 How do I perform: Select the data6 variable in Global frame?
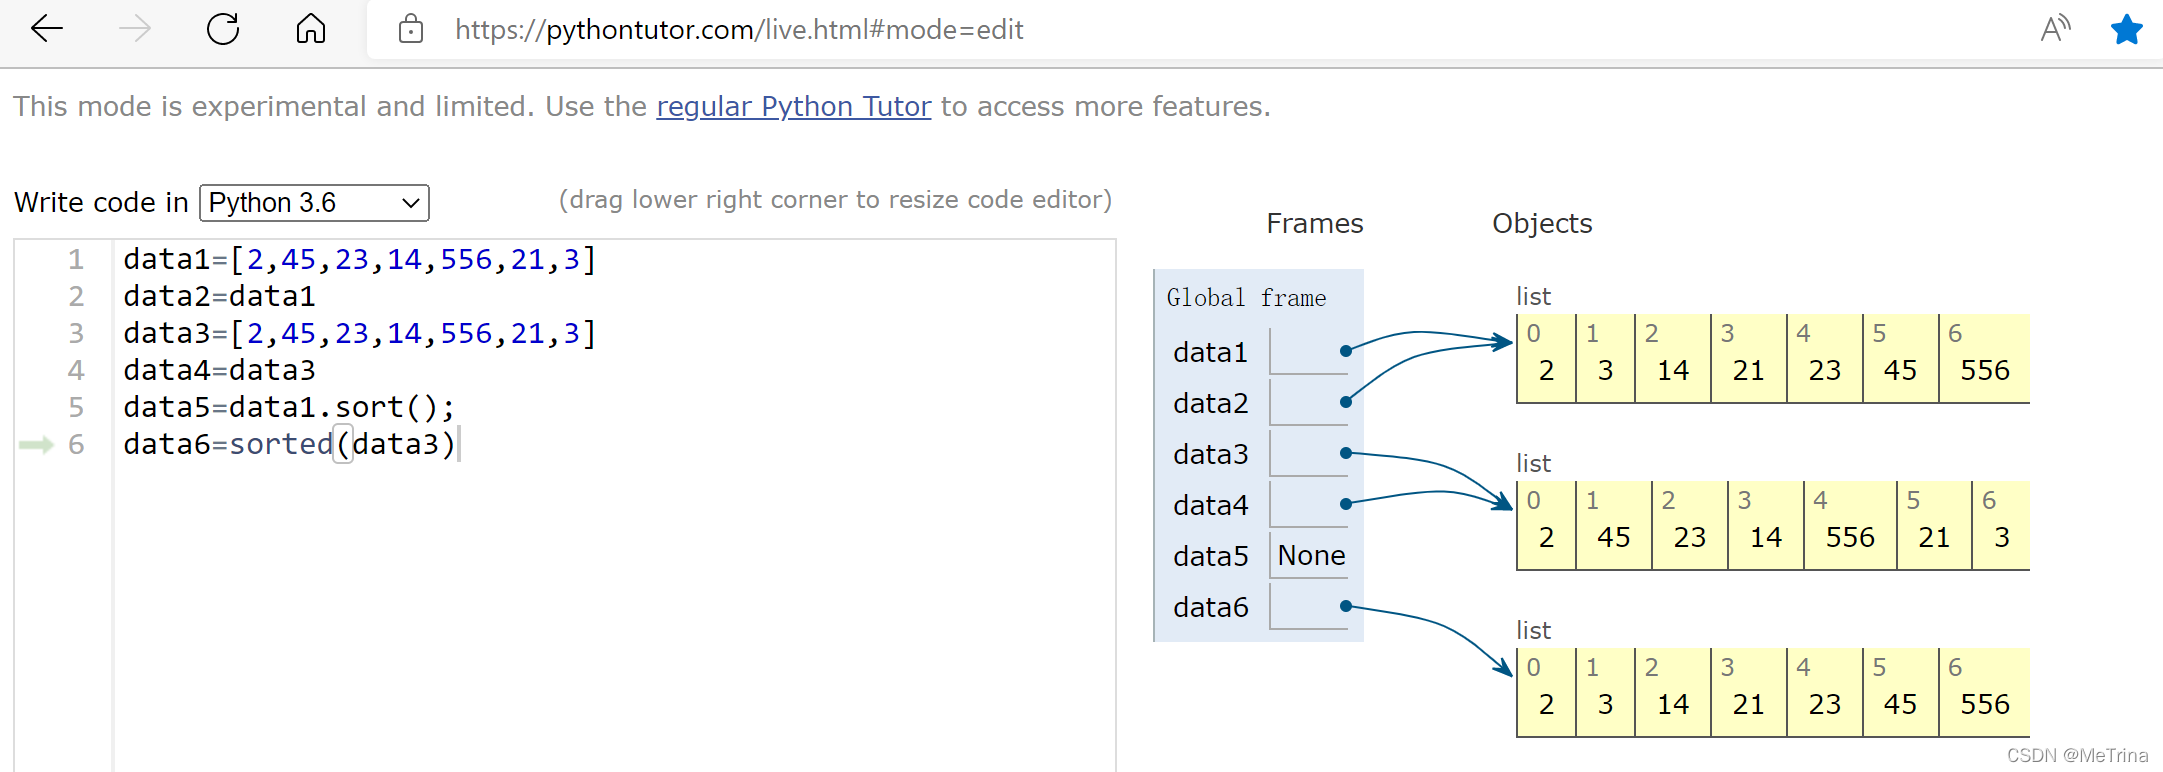(1210, 607)
